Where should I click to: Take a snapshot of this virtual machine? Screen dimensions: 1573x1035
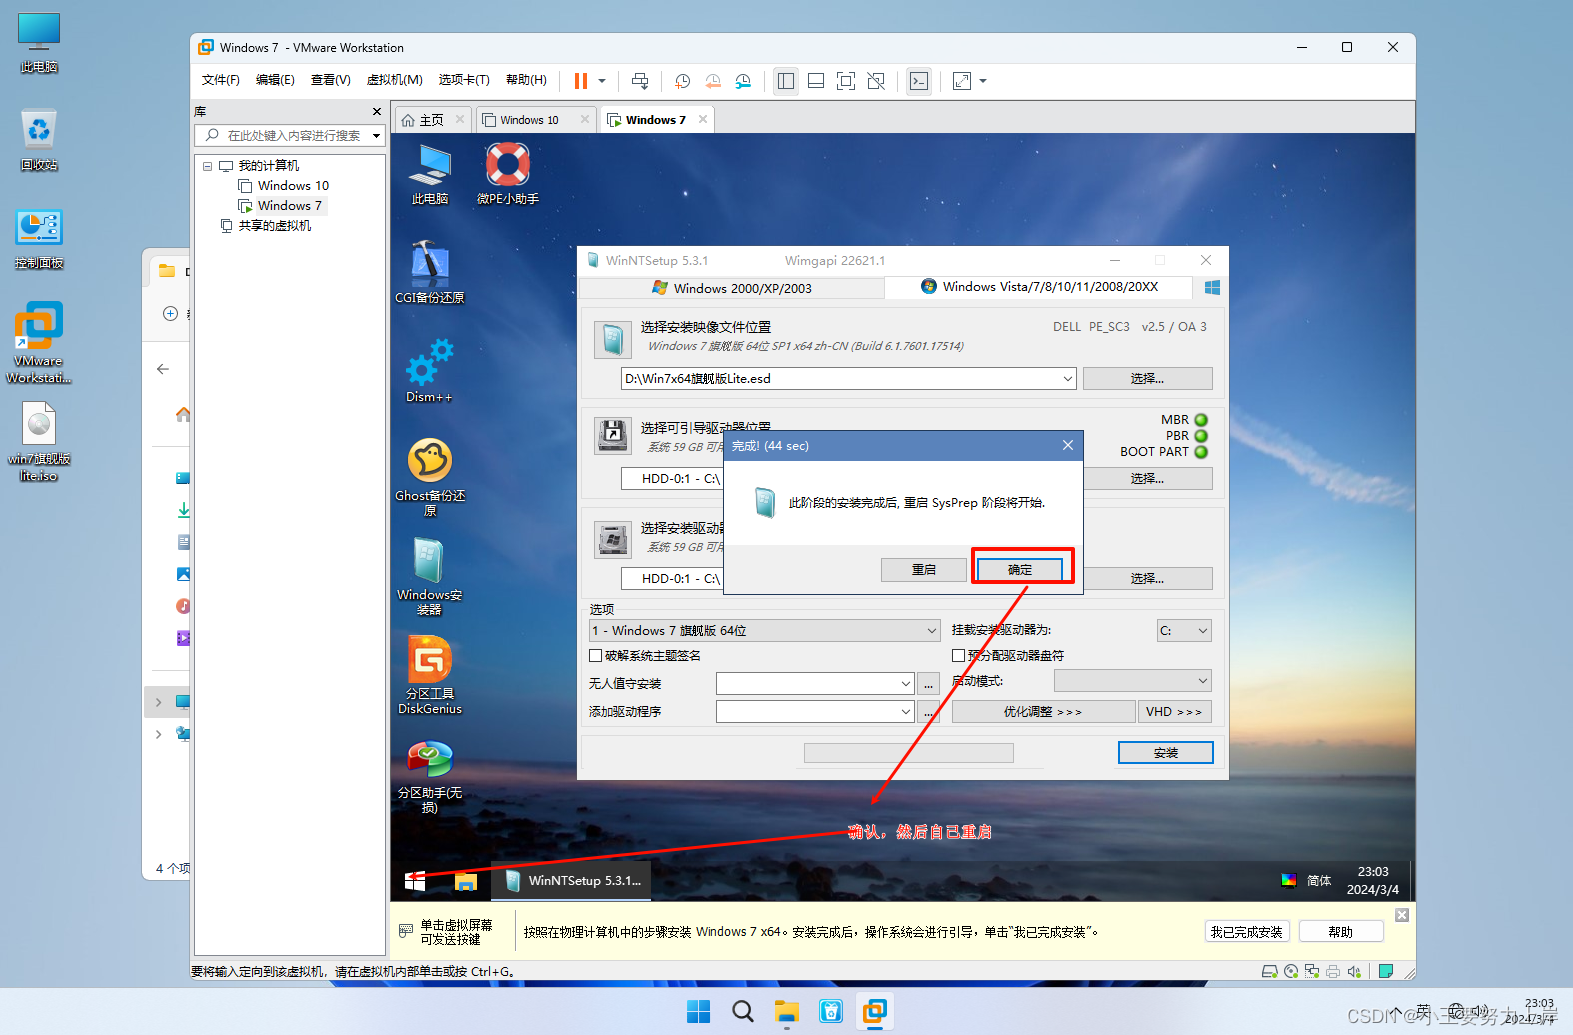(x=683, y=81)
